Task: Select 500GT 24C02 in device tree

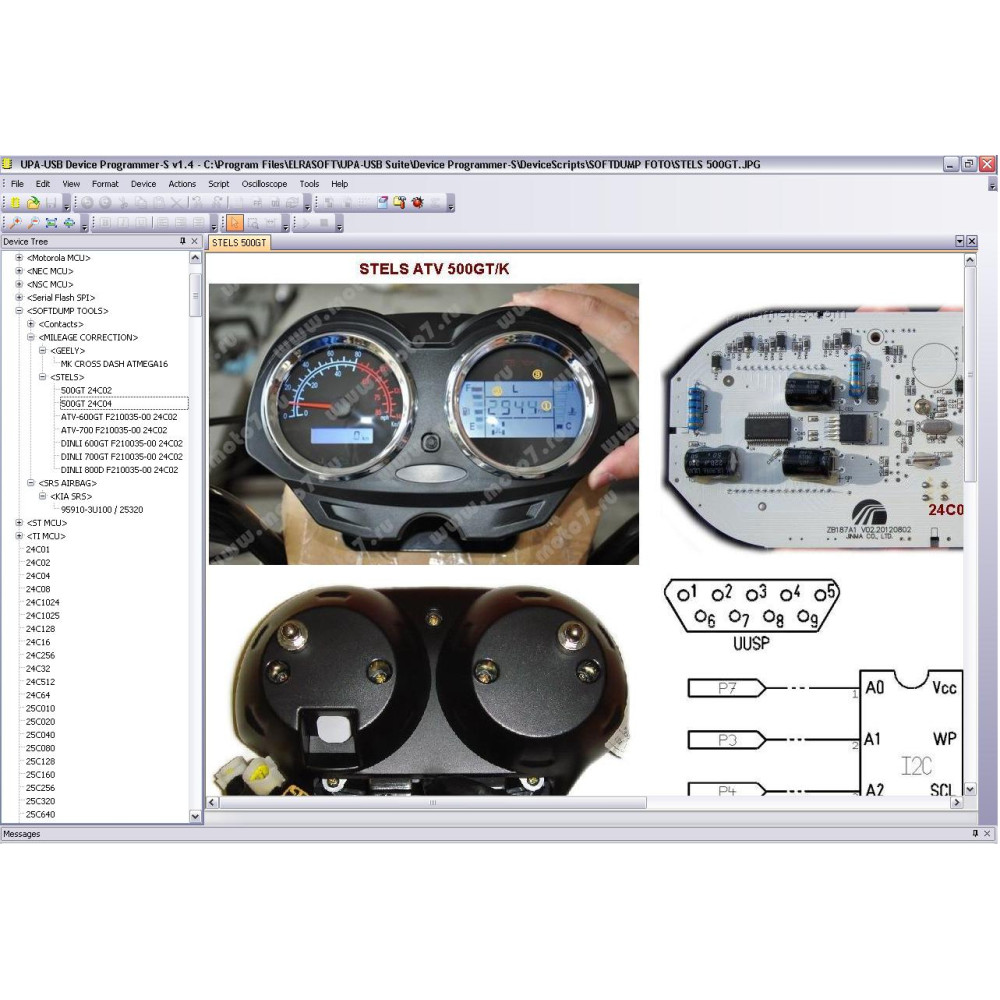Action: click(86, 390)
